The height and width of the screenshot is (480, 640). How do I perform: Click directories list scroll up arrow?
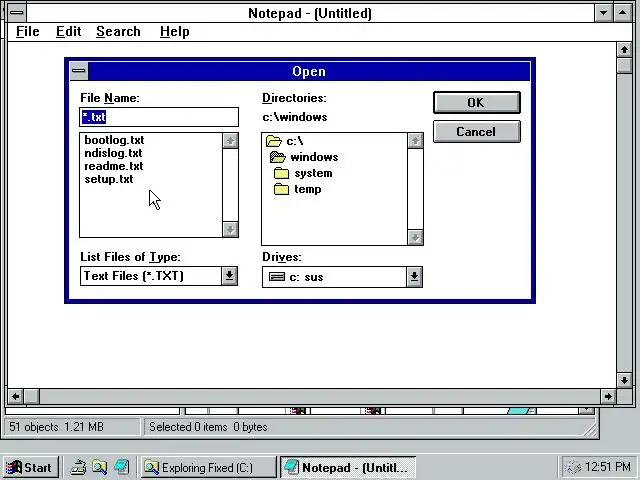click(x=415, y=141)
